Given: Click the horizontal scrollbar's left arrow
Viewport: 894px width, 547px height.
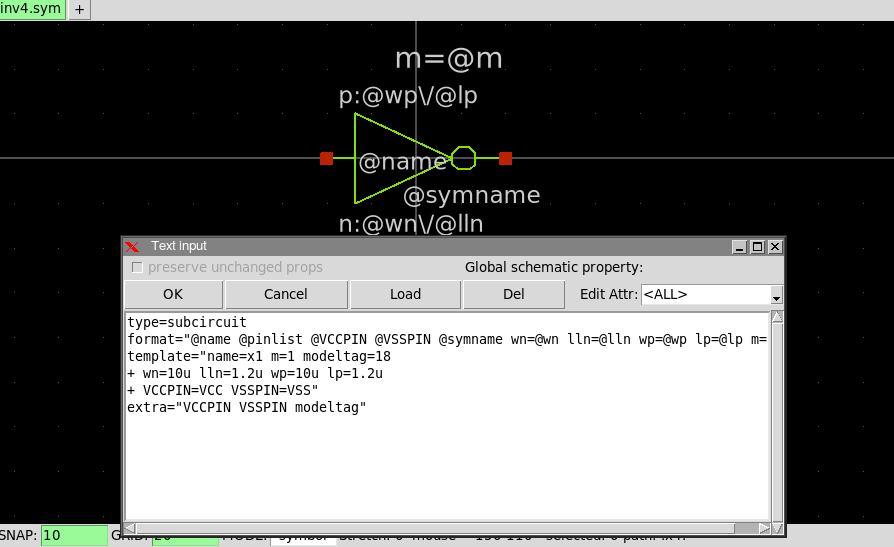Looking at the screenshot, I should [130, 528].
